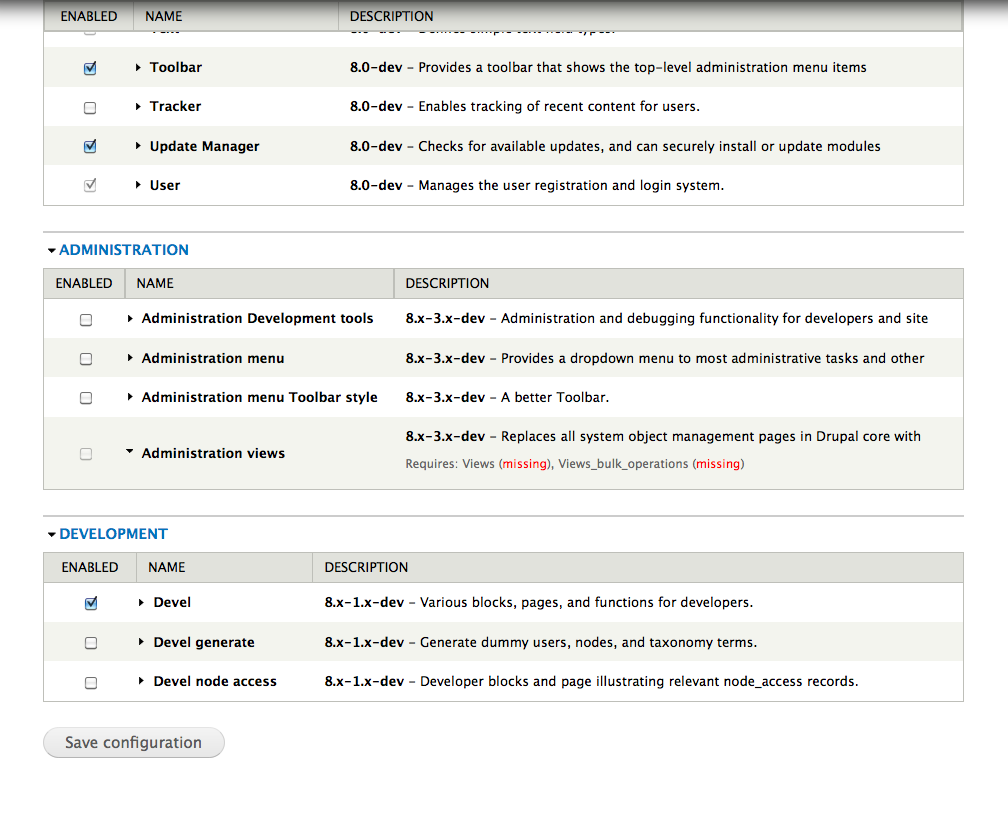Click the Devel module name

(172, 602)
